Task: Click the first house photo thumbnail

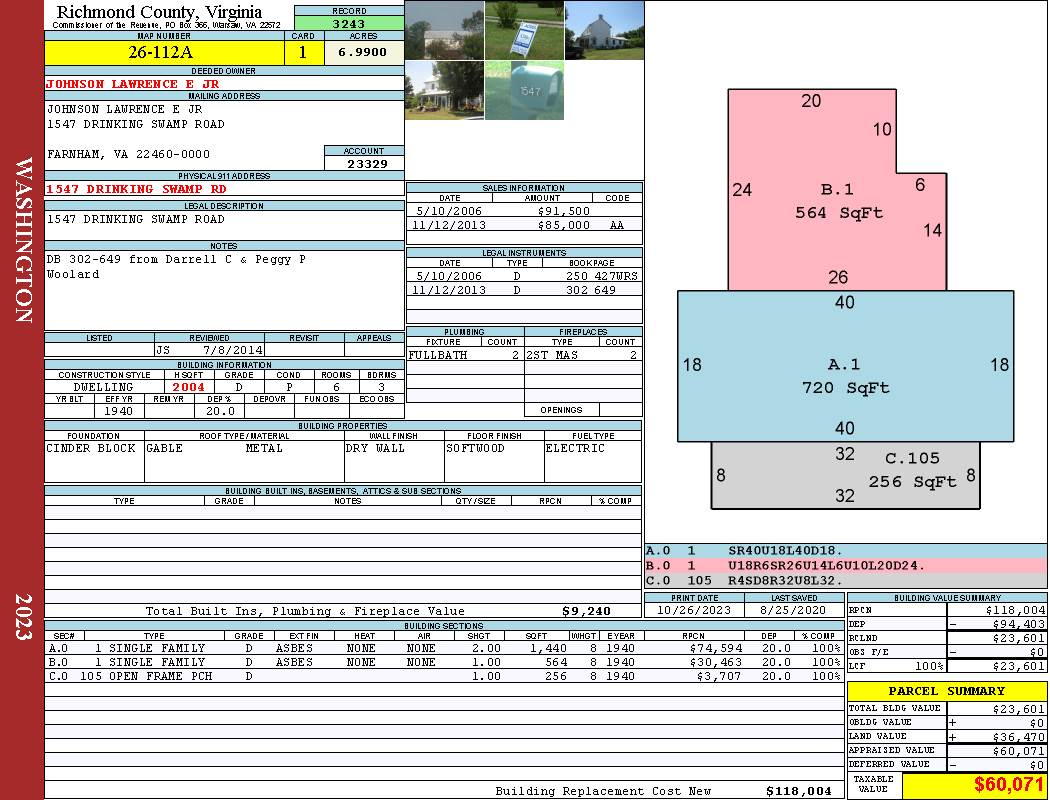Action: pos(445,30)
